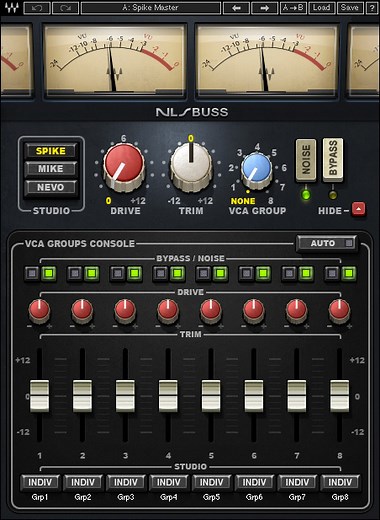Load next preset with right arrow
The height and width of the screenshot is (520, 380).
(265, 8)
